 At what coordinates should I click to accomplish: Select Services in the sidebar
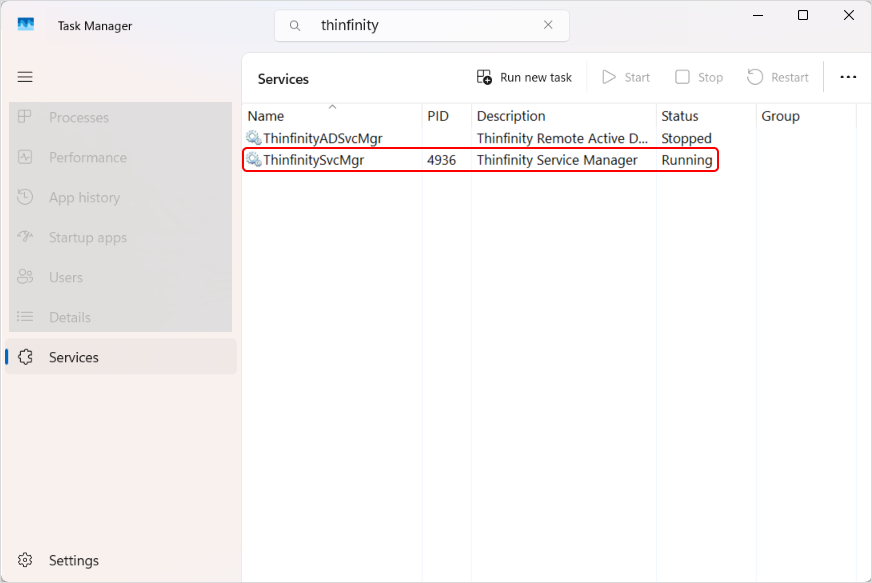click(x=121, y=357)
